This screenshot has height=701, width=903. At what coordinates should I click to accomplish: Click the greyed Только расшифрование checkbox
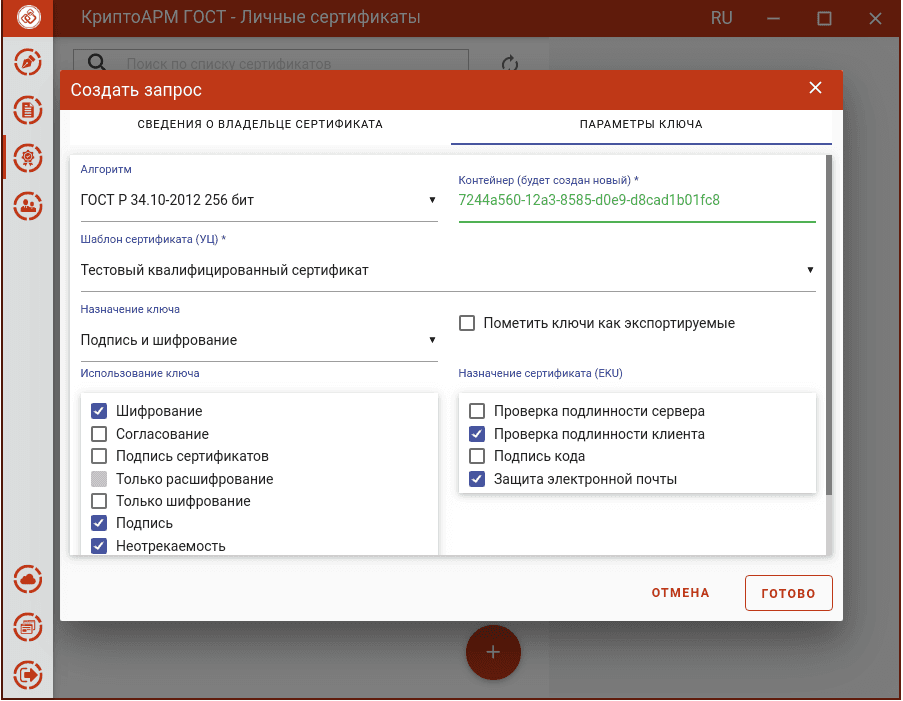tap(99, 479)
